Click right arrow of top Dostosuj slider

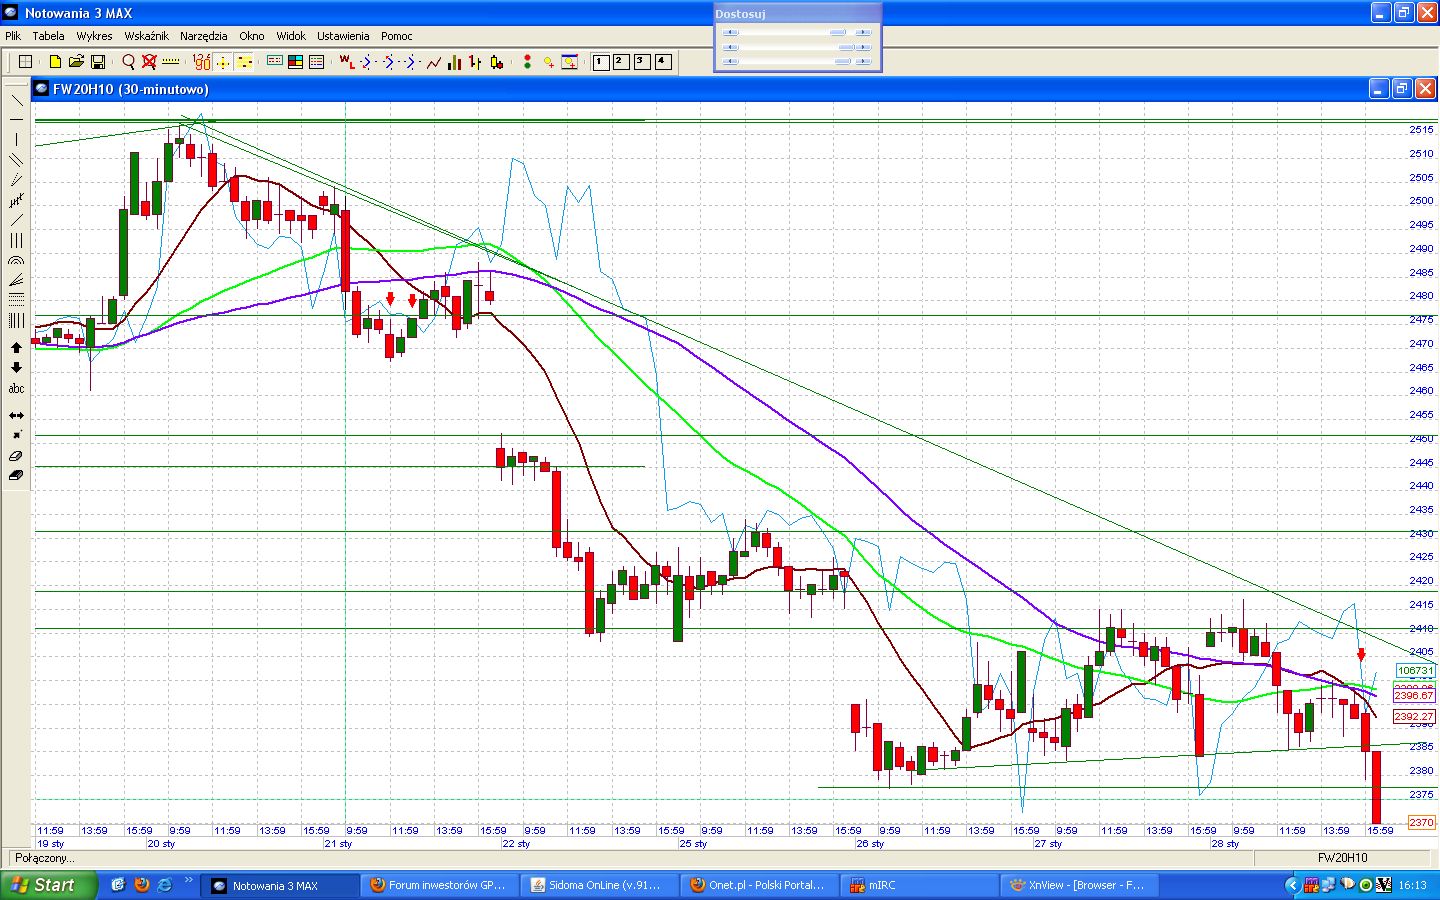point(864,32)
